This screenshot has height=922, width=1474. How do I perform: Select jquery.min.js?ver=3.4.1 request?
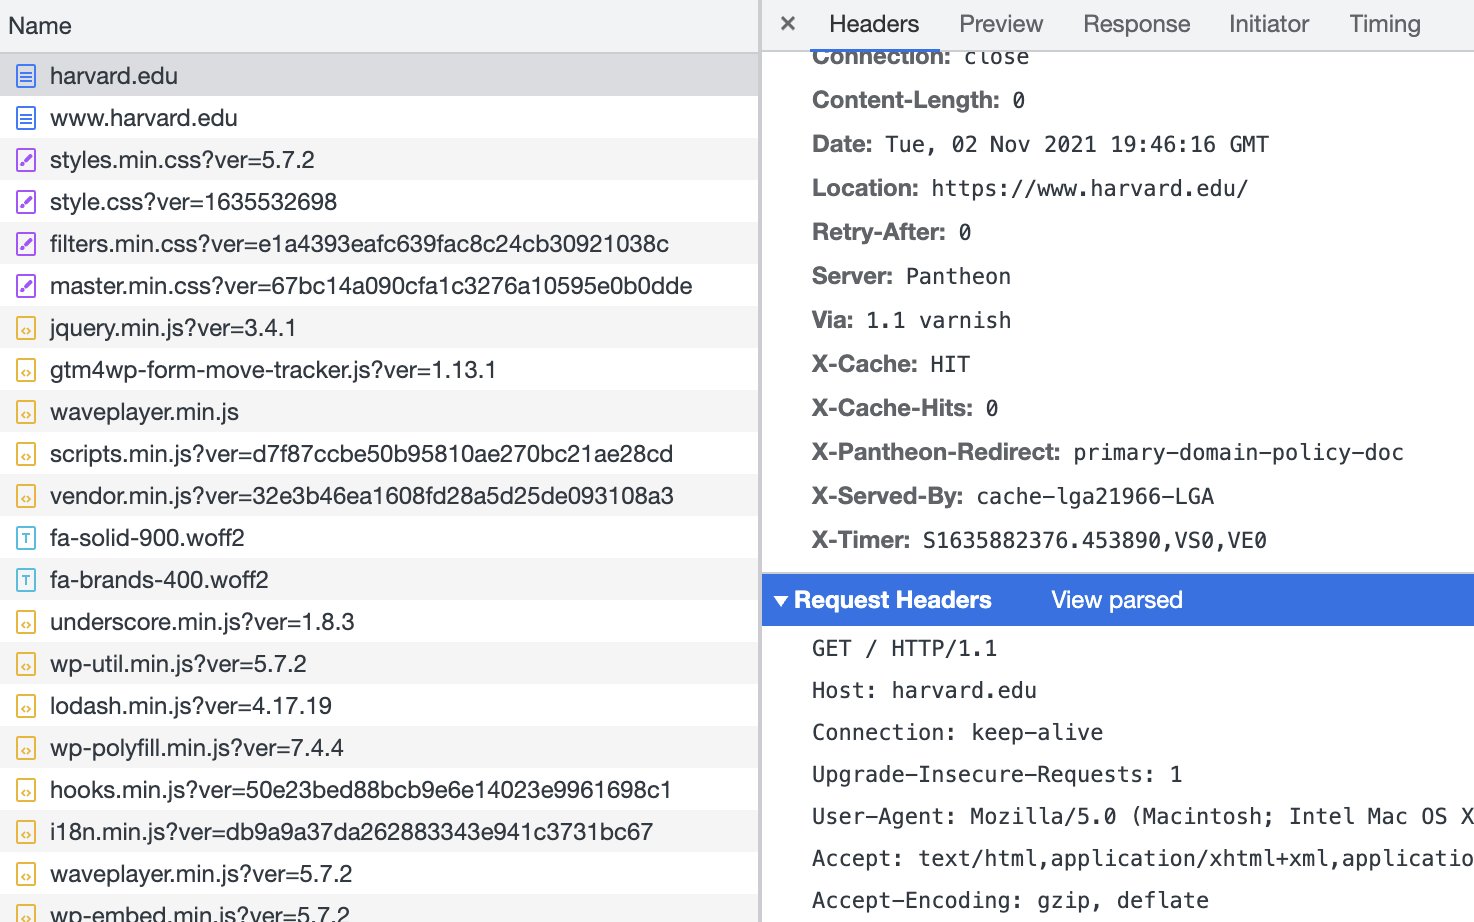point(379,328)
